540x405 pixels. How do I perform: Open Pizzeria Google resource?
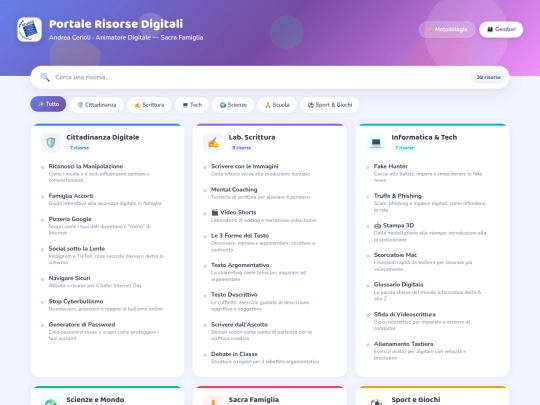(x=107, y=226)
